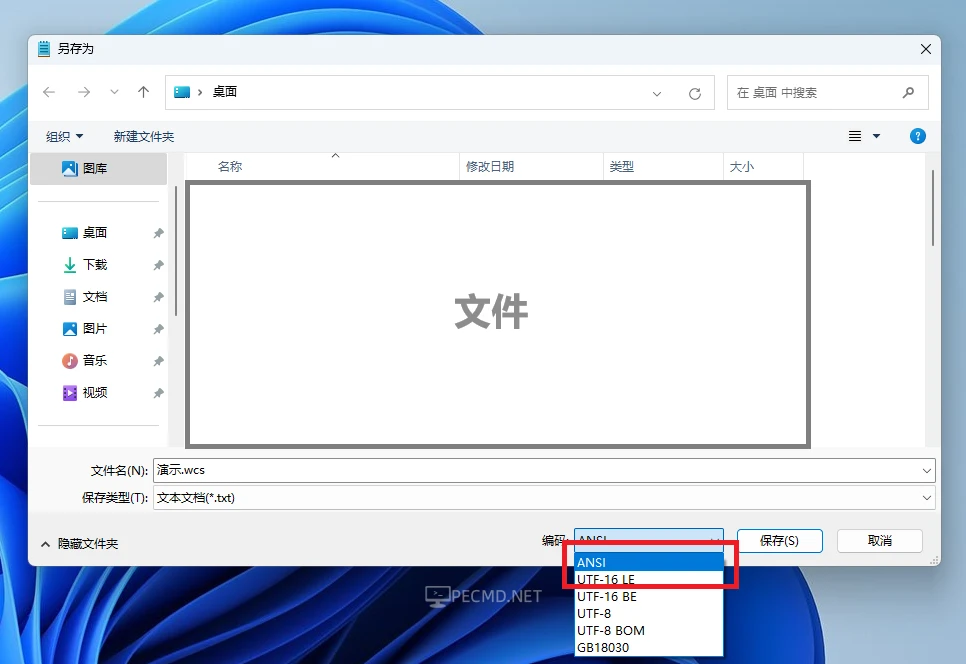
Task: Open the 组织 menu
Action: coord(64,137)
